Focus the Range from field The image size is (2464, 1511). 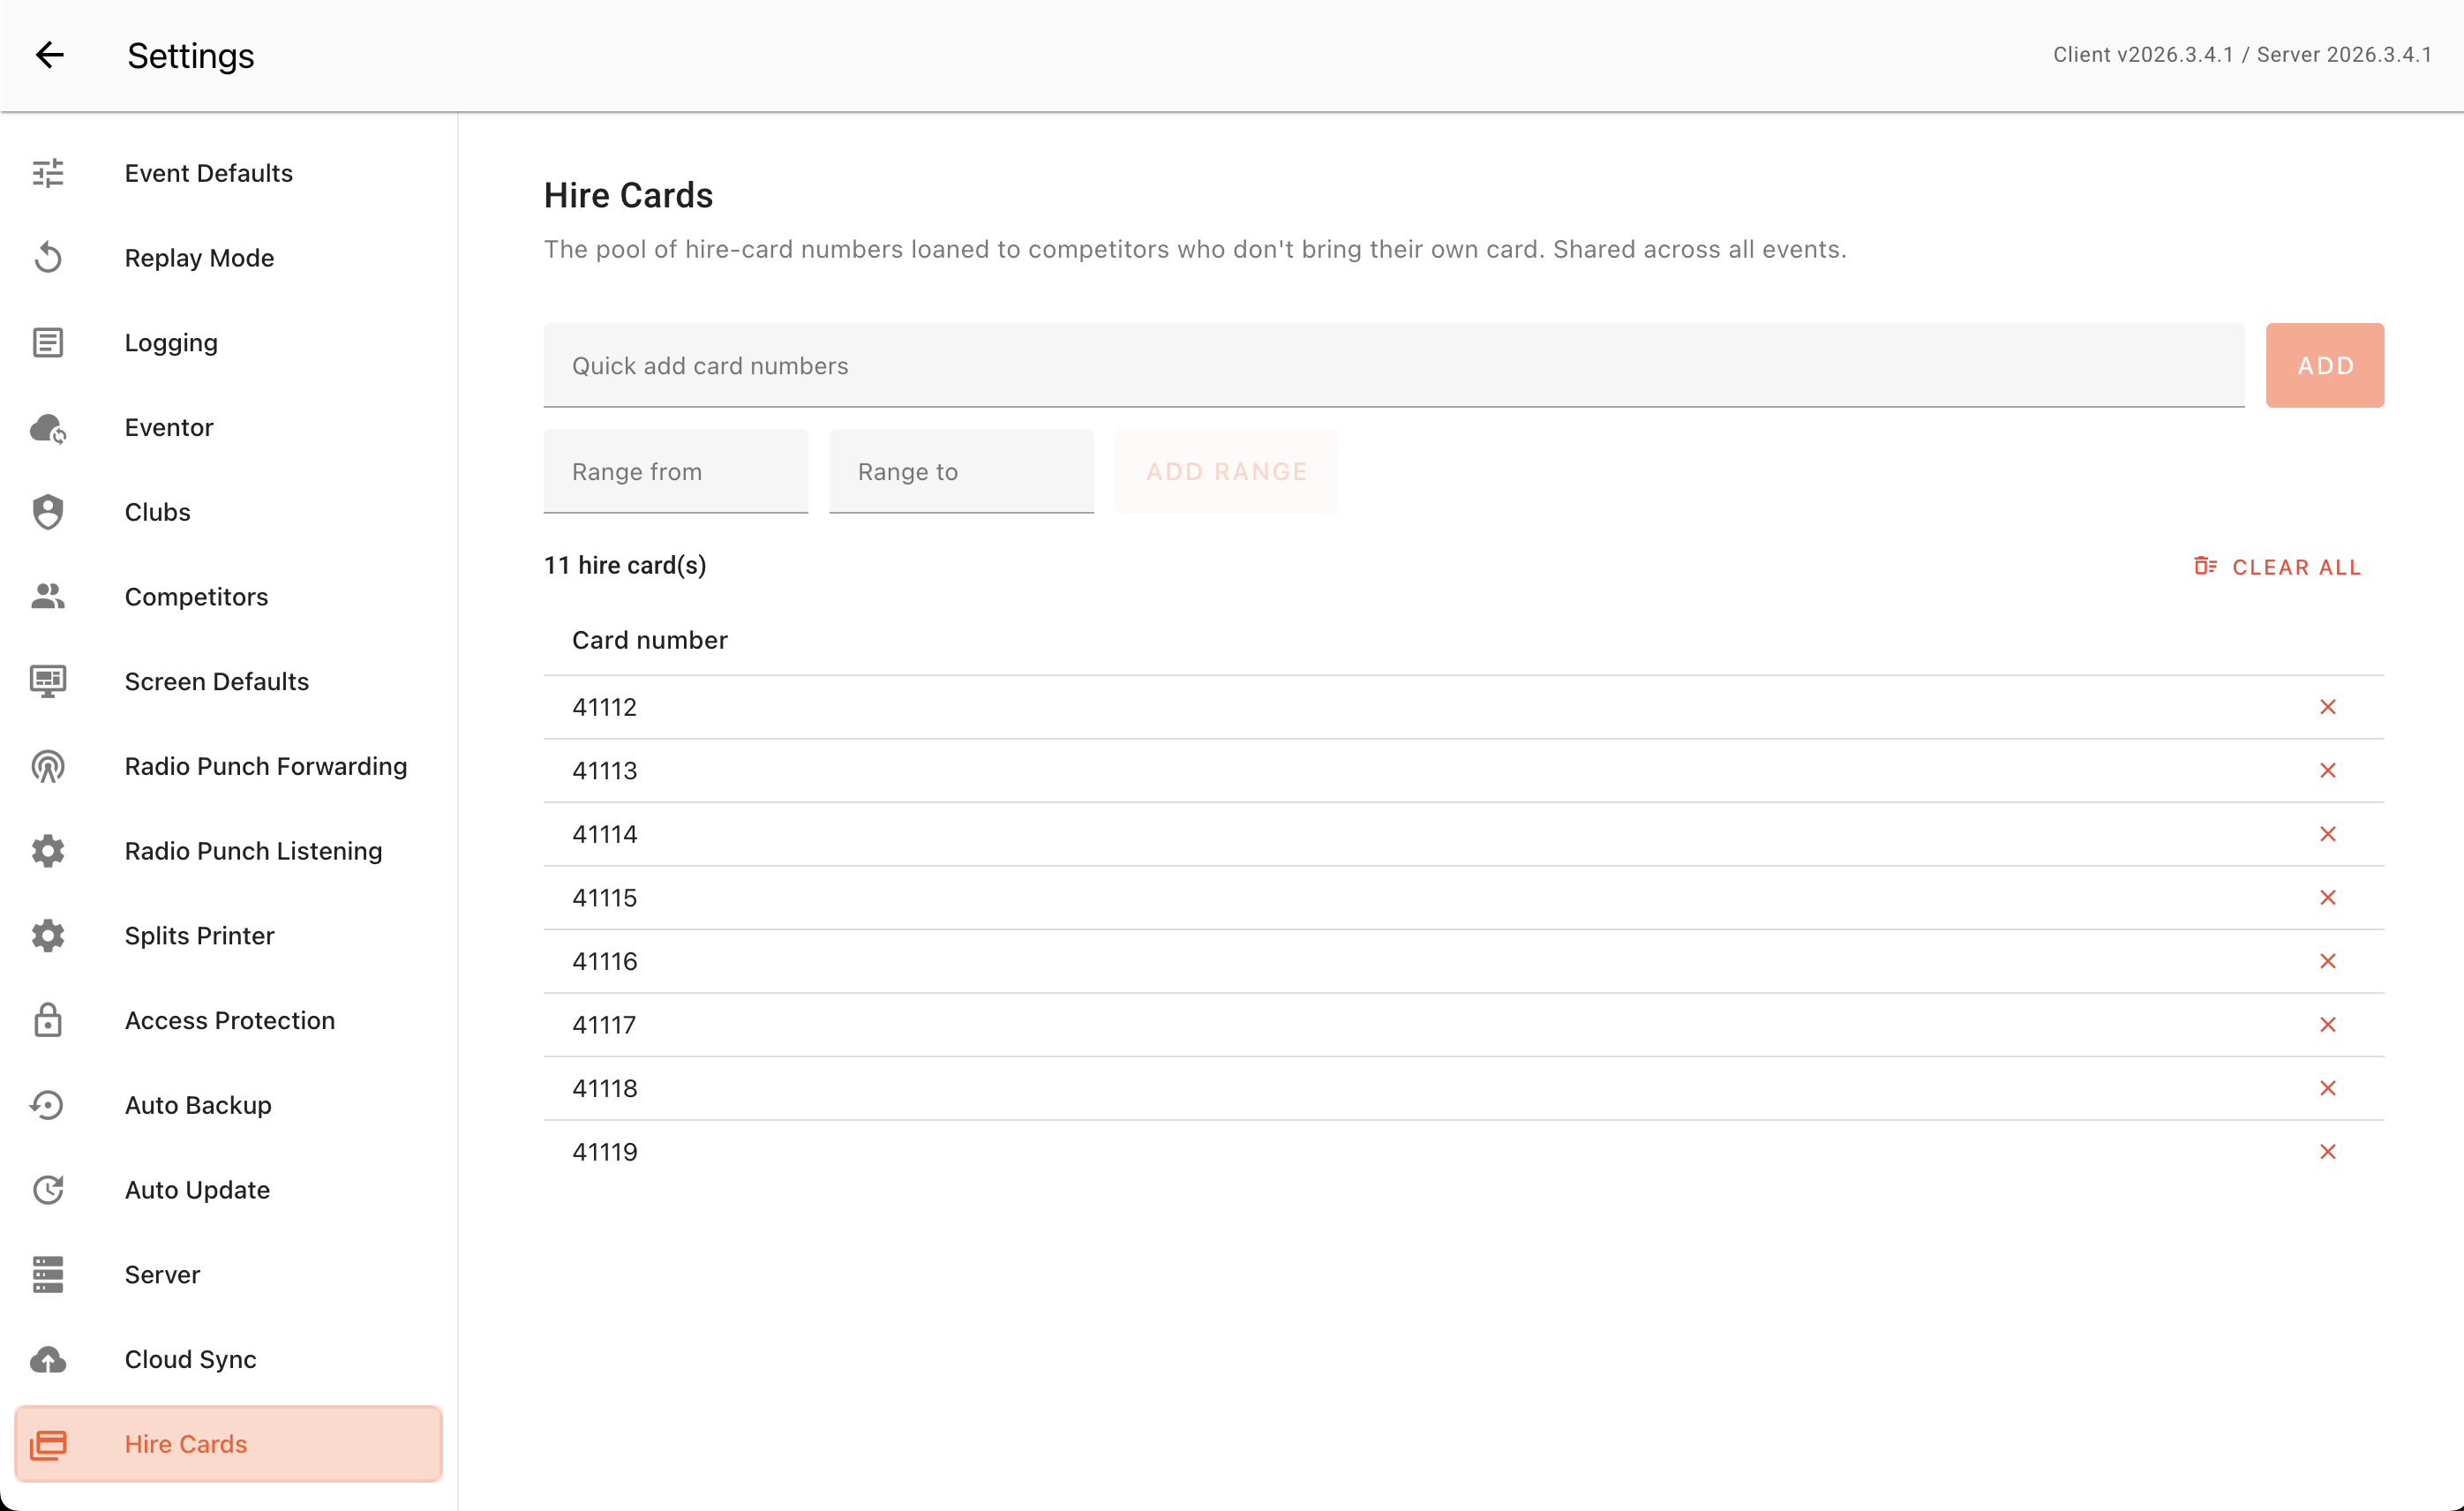(x=676, y=471)
